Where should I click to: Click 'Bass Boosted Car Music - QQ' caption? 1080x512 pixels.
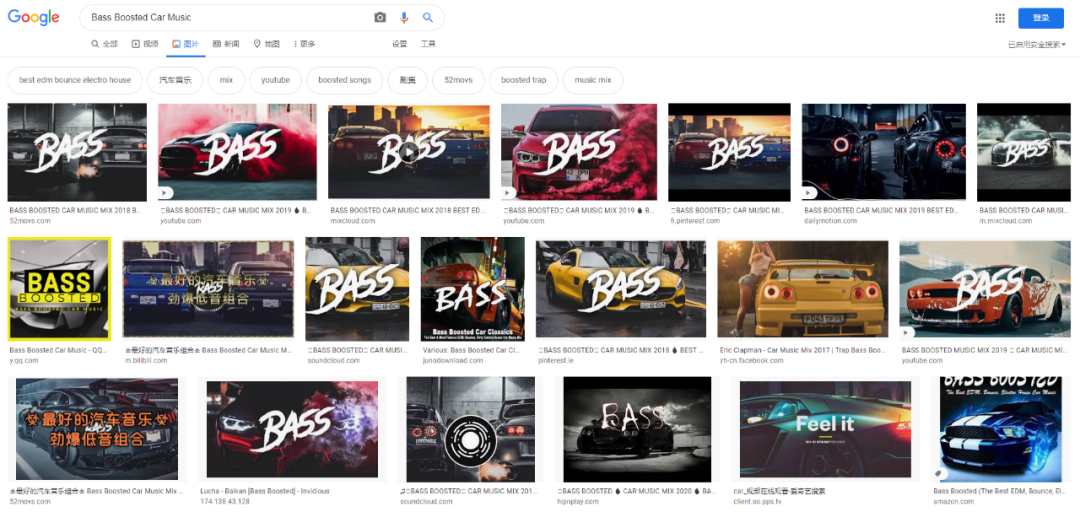pos(59,350)
